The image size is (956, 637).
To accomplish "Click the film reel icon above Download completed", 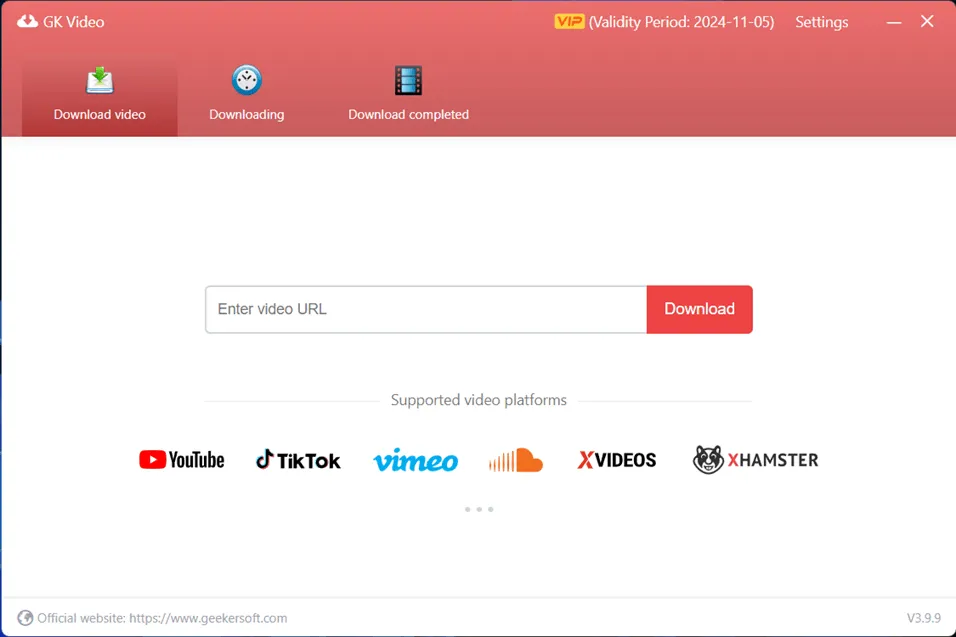I will (x=408, y=80).
